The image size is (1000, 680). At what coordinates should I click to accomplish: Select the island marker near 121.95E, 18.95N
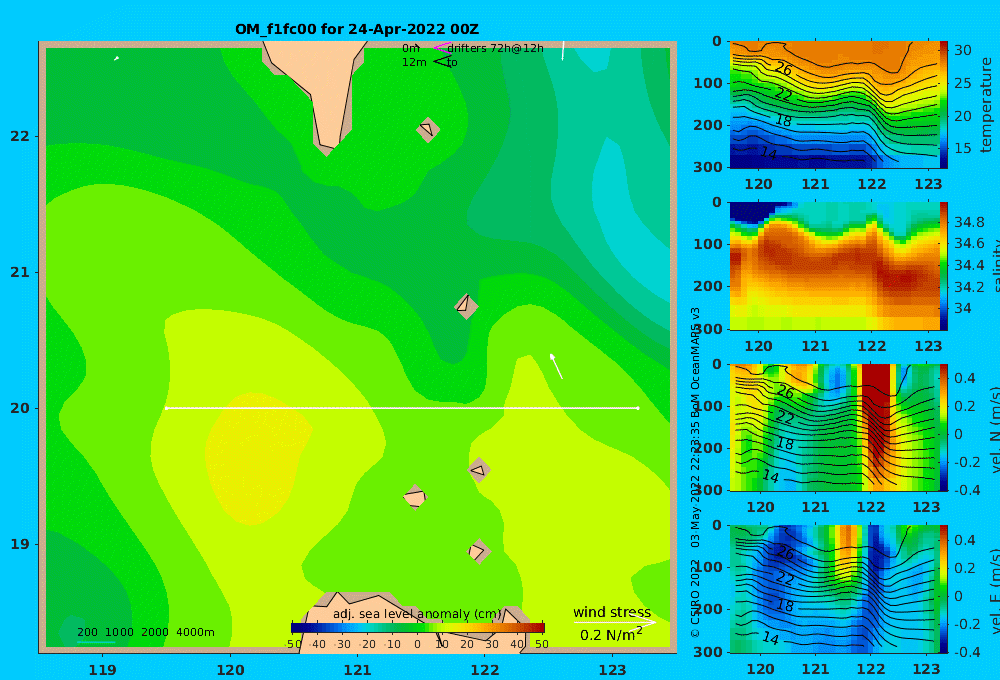point(478,551)
